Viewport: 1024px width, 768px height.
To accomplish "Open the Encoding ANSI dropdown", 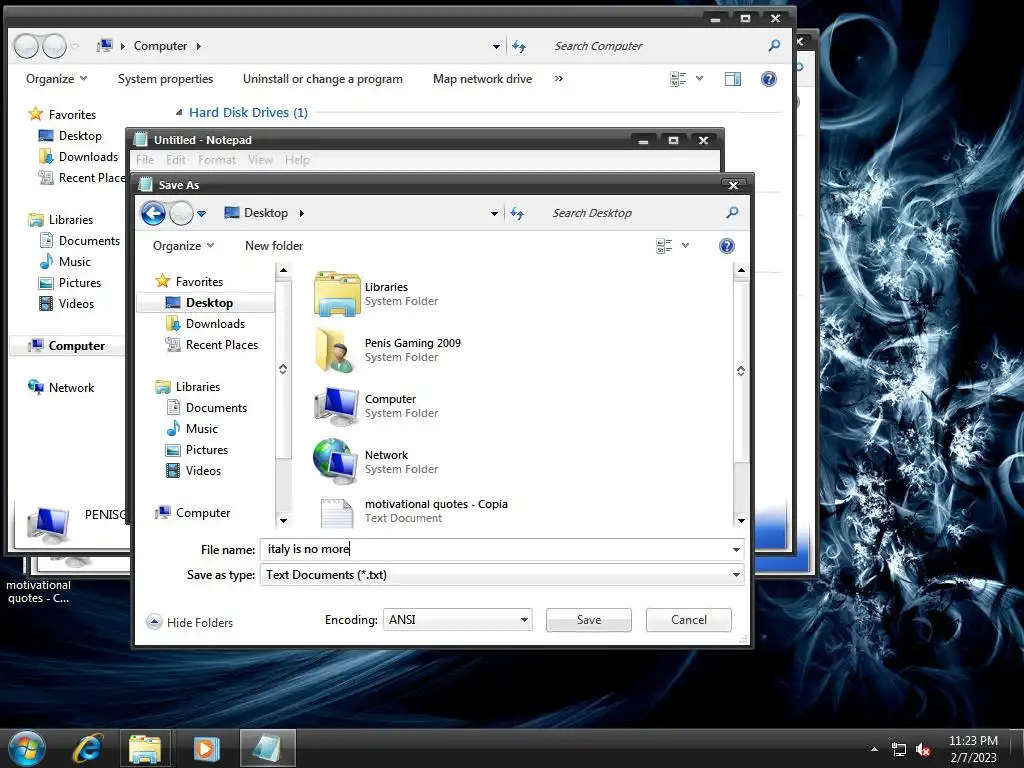I will coord(457,620).
